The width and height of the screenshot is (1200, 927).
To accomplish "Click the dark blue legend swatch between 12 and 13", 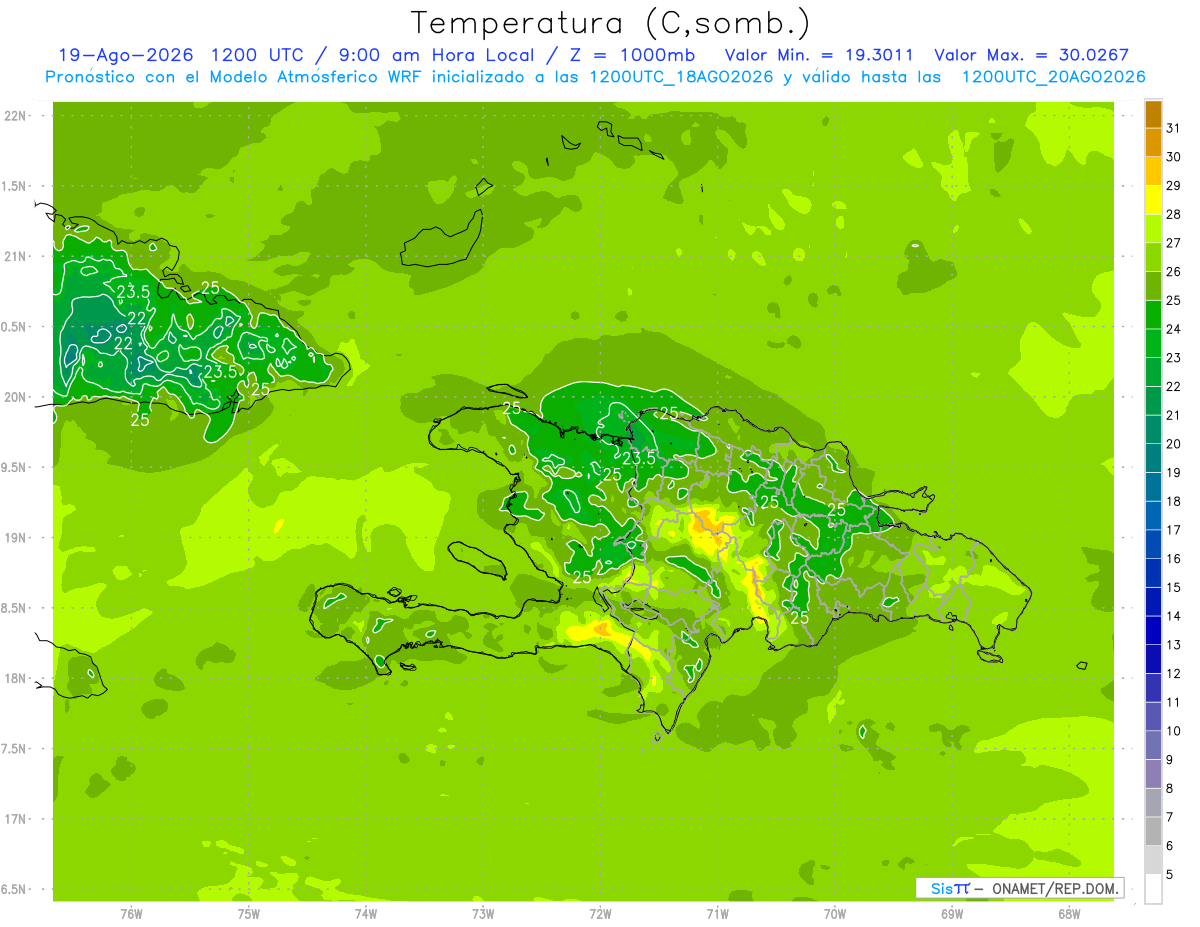I will tap(1153, 660).
